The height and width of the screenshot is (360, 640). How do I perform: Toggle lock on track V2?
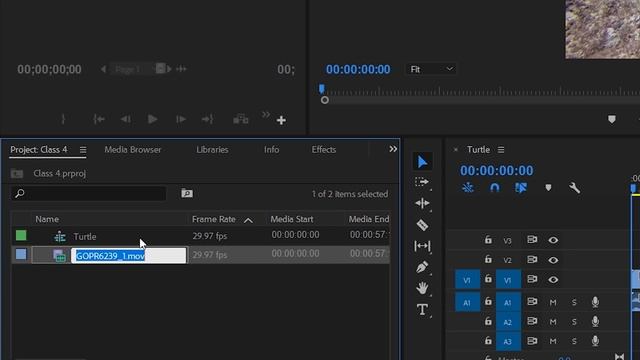click(x=488, y=259)
